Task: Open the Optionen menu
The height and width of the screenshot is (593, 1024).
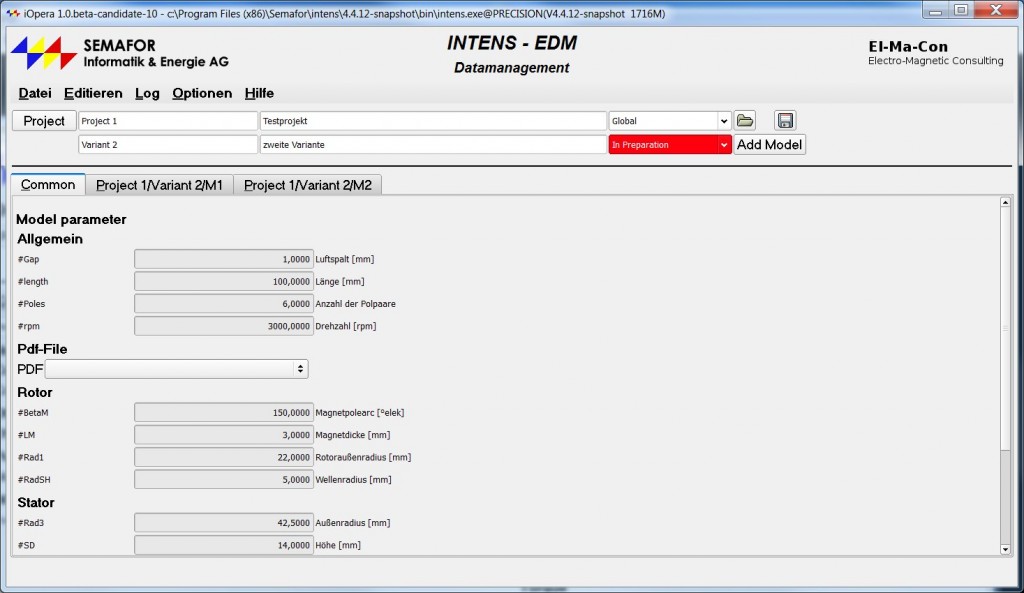Action: tap(202, 93)
